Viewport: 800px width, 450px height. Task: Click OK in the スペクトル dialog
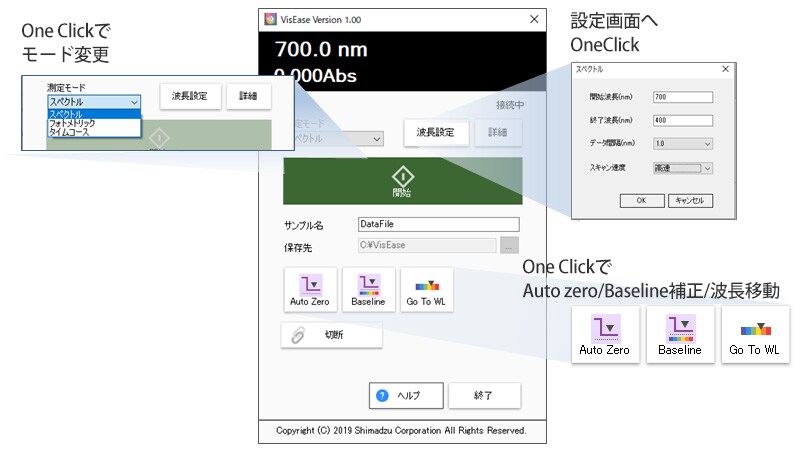click(642, 201)
